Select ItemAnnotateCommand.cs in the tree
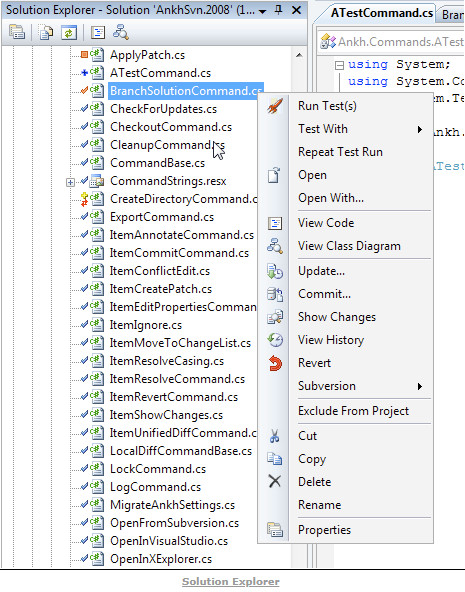The height and width of the screenshot is (592, 465). coord(182,235)
